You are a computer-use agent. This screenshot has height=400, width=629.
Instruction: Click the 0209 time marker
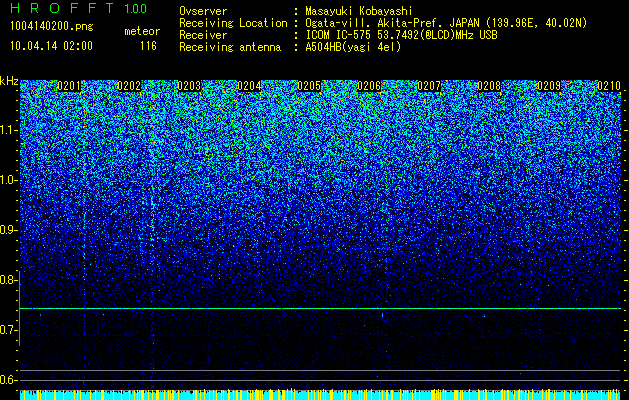click(549, 86)
